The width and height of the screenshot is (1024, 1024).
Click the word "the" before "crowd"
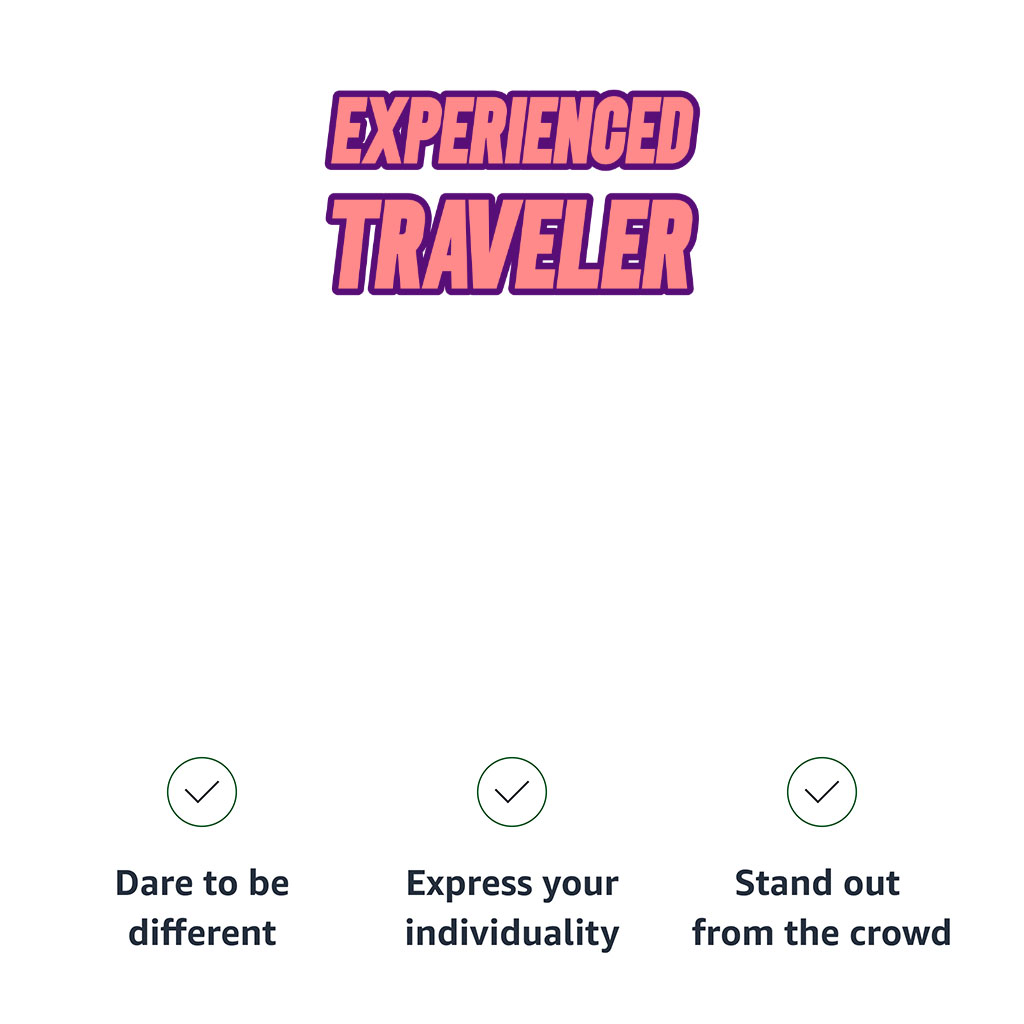(x=804, y=934)
